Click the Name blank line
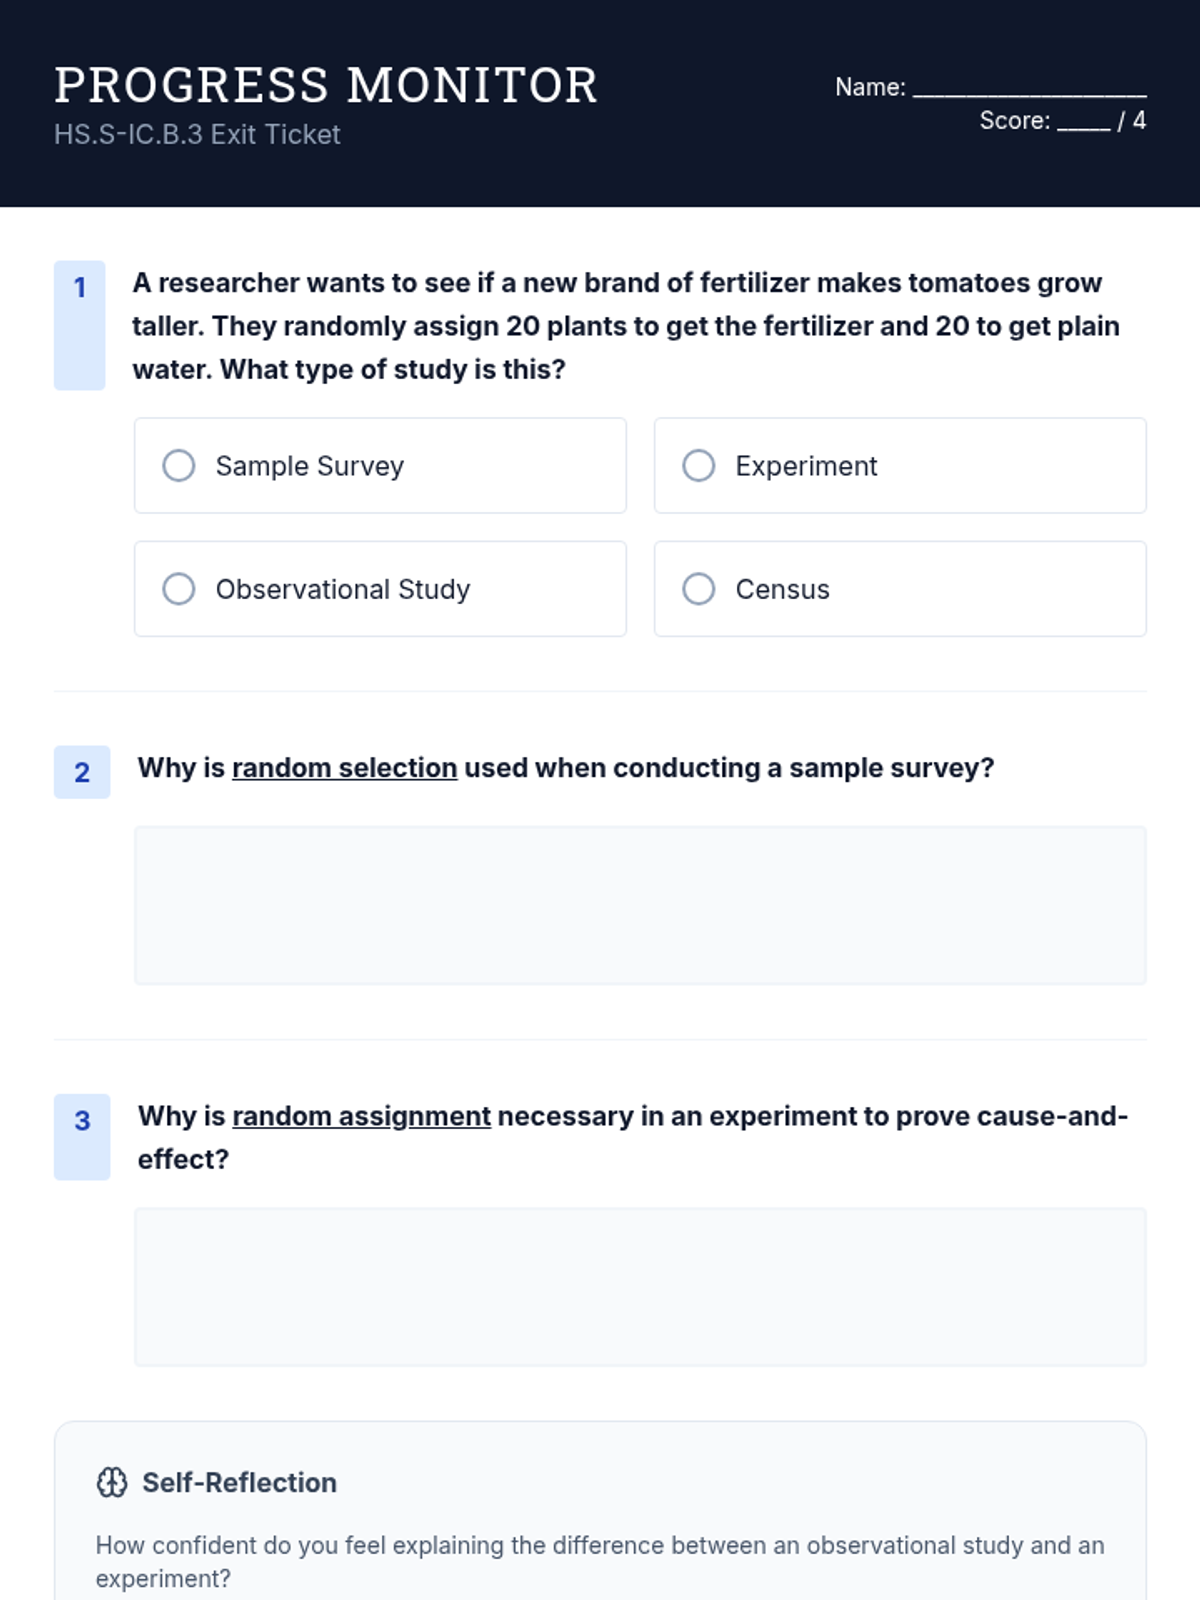The width and height of the screenshot is (1200, 1600). tap(1029, 90)
